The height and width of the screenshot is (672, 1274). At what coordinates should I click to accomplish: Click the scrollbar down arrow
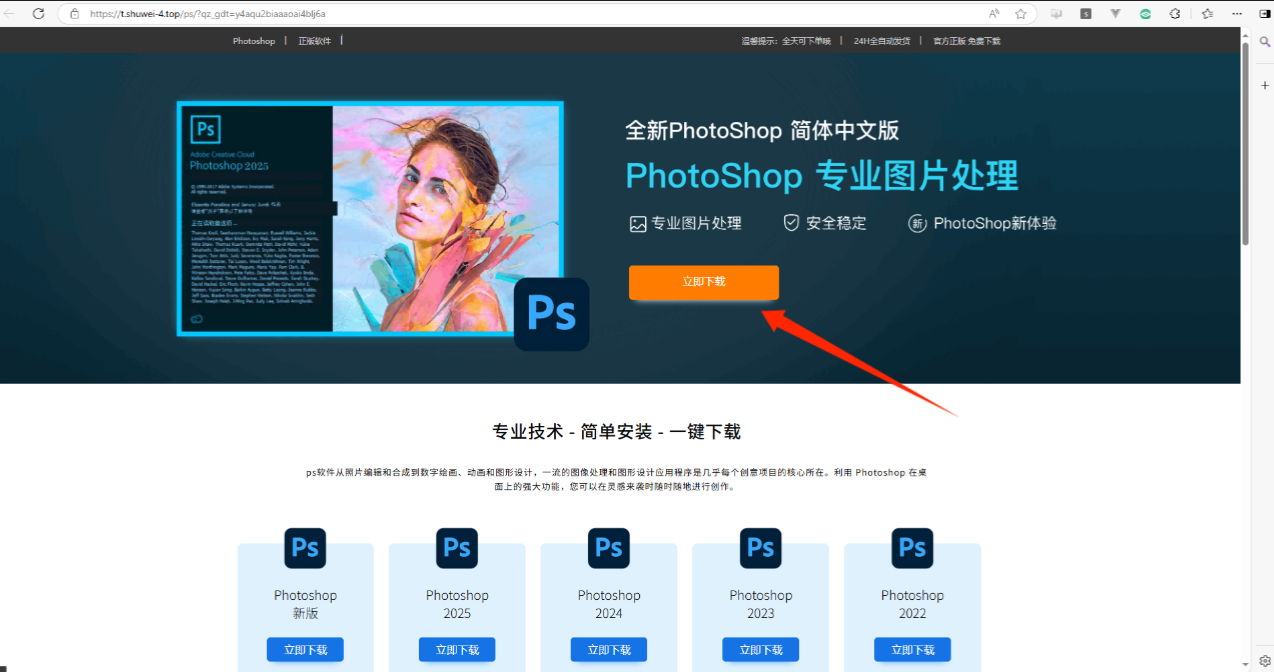pos(1246,663)
